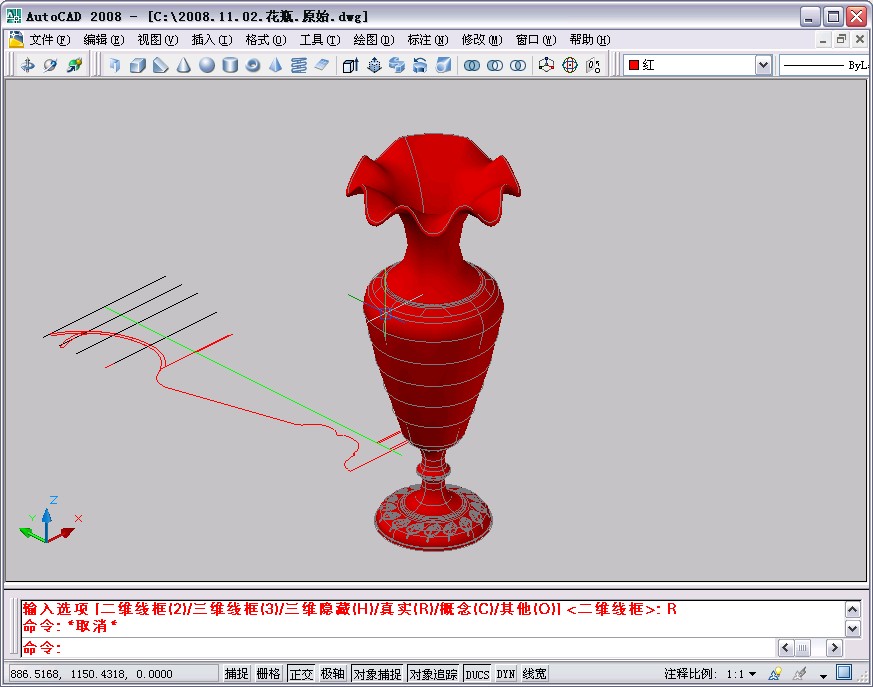Screen dimensions: 873x687
Task: Open the 工具(T) menu
Action: pos(320,40)
